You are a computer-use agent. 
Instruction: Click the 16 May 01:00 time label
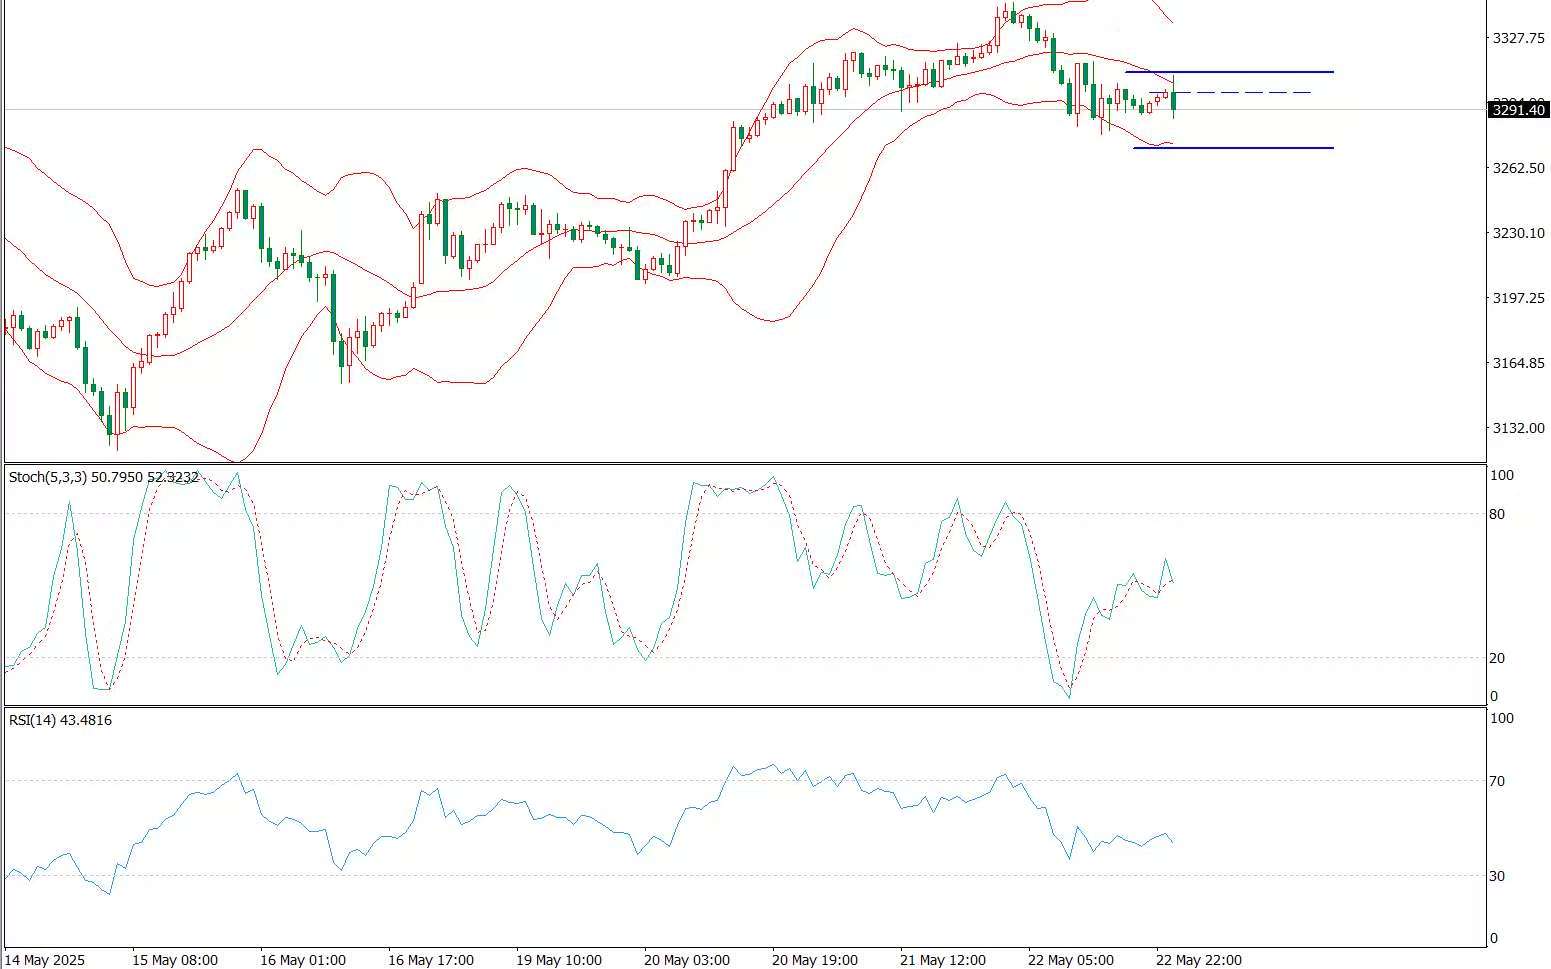pyautogui.click(x=303, y=960)
